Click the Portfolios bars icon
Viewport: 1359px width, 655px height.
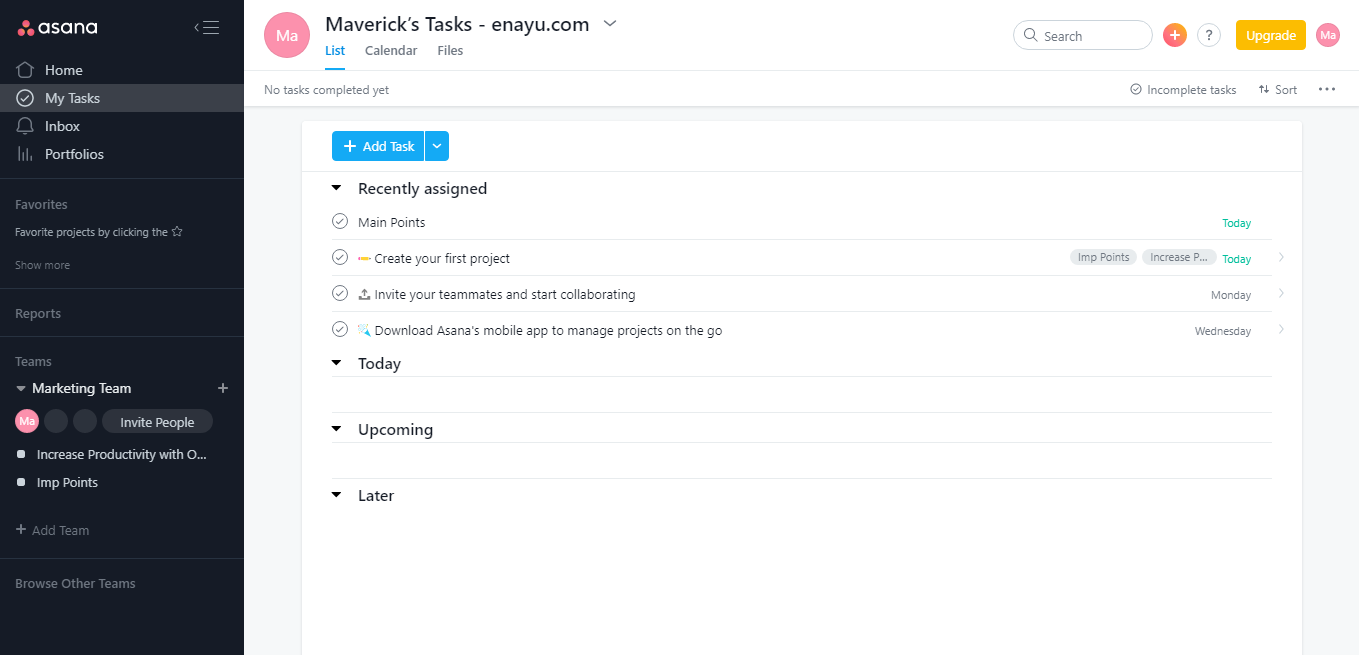pos(25,154)
